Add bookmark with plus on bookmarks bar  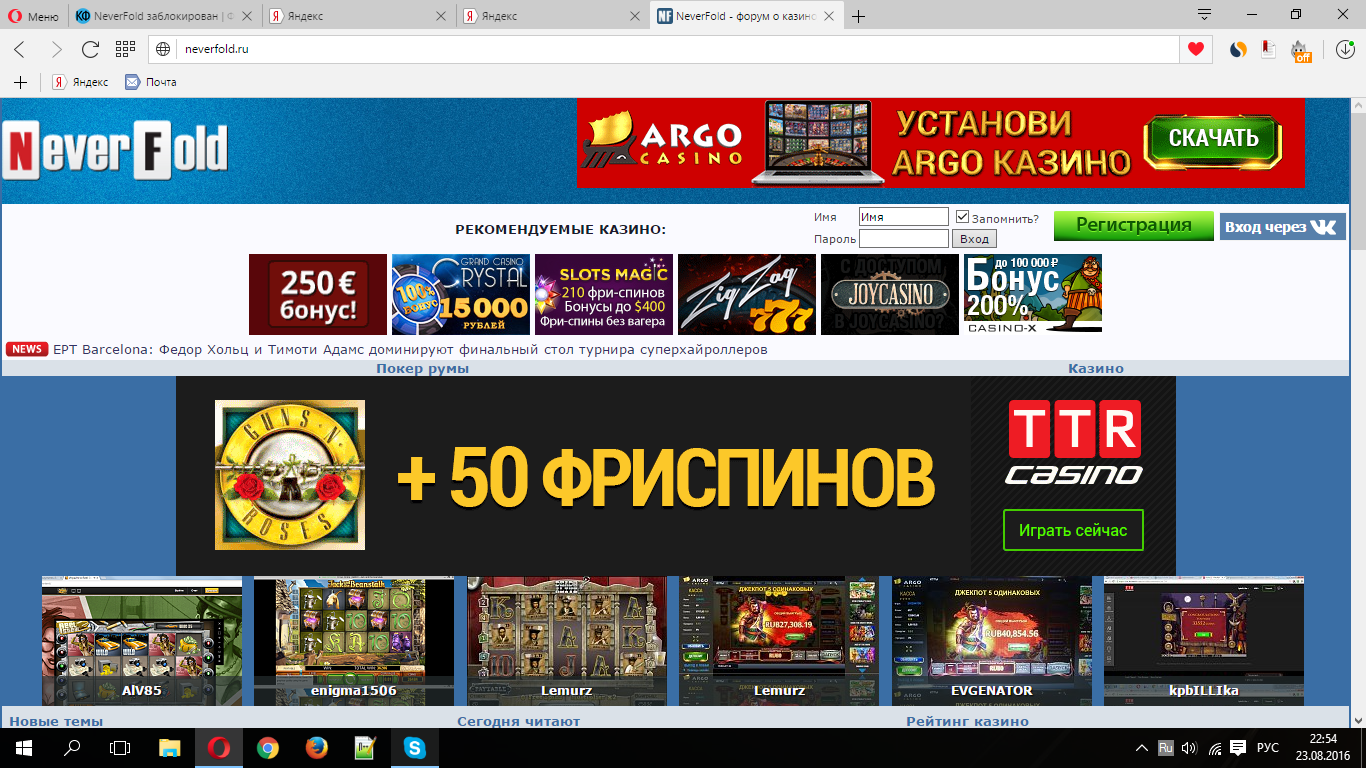[x=20, y=82]
